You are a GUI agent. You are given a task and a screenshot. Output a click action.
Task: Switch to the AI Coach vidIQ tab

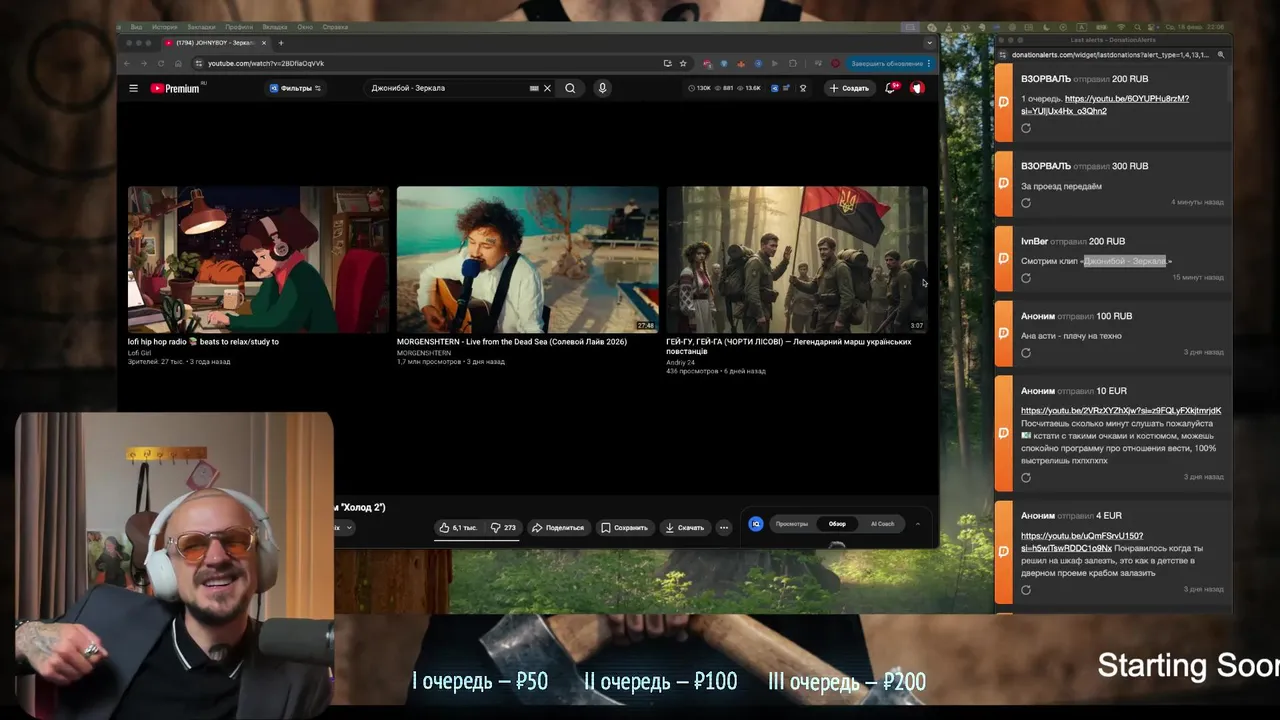[883, 524]
